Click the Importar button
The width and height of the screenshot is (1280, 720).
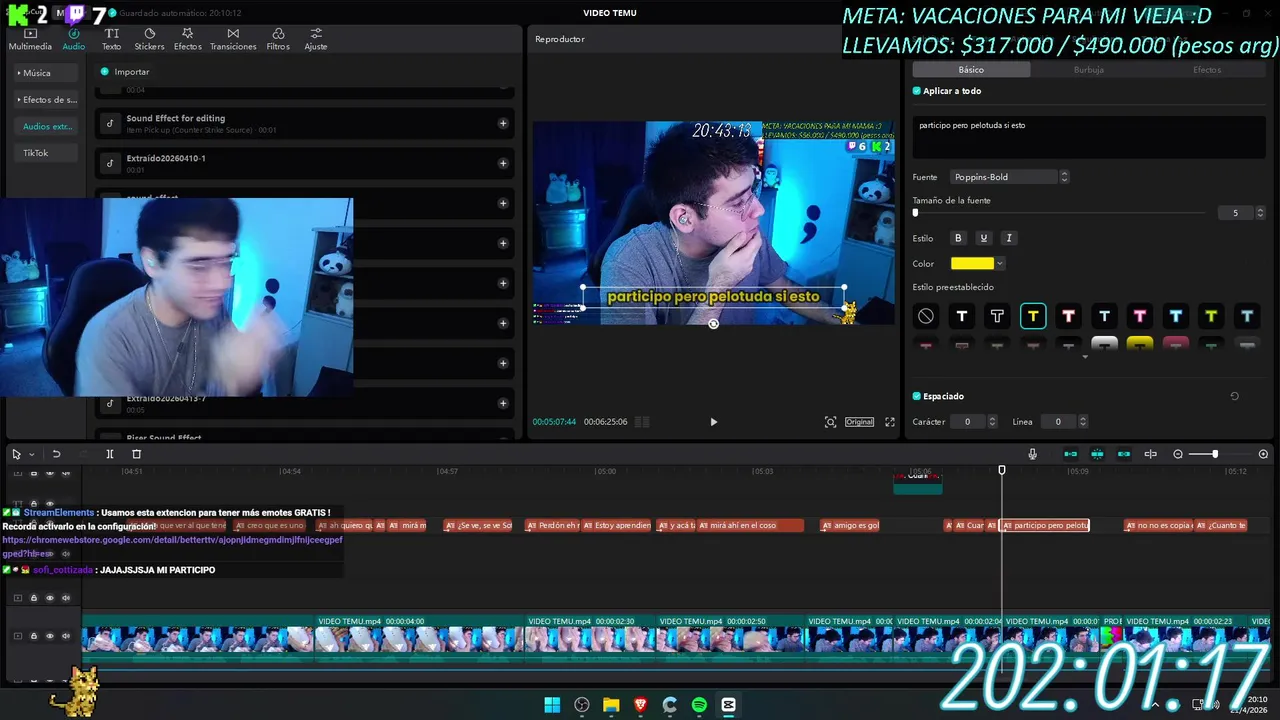tap(125, 72)
